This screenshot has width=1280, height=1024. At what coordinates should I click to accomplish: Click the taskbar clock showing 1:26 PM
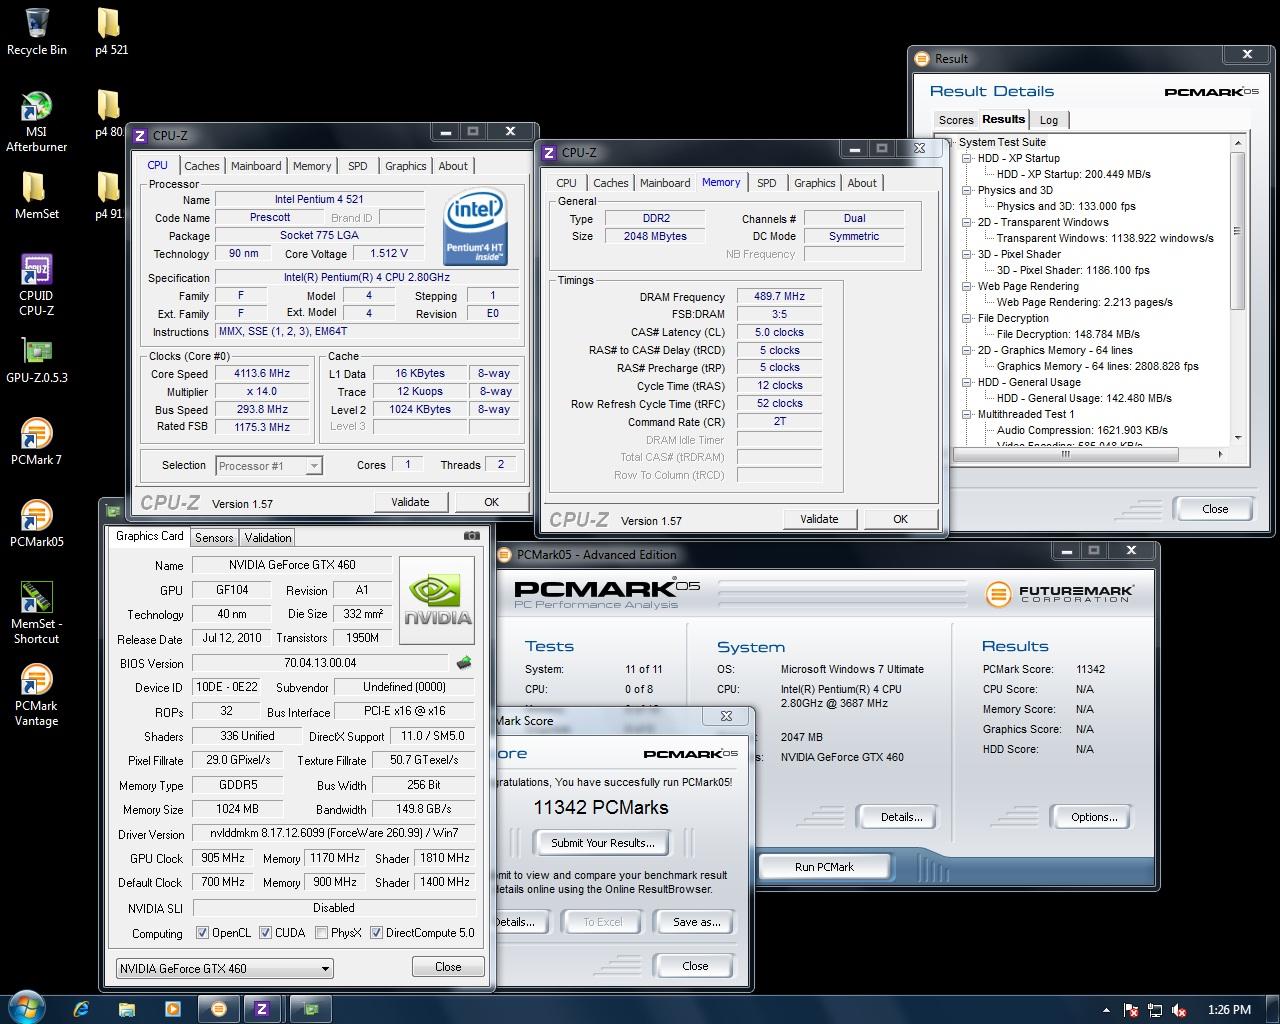coord(1229,1010)
